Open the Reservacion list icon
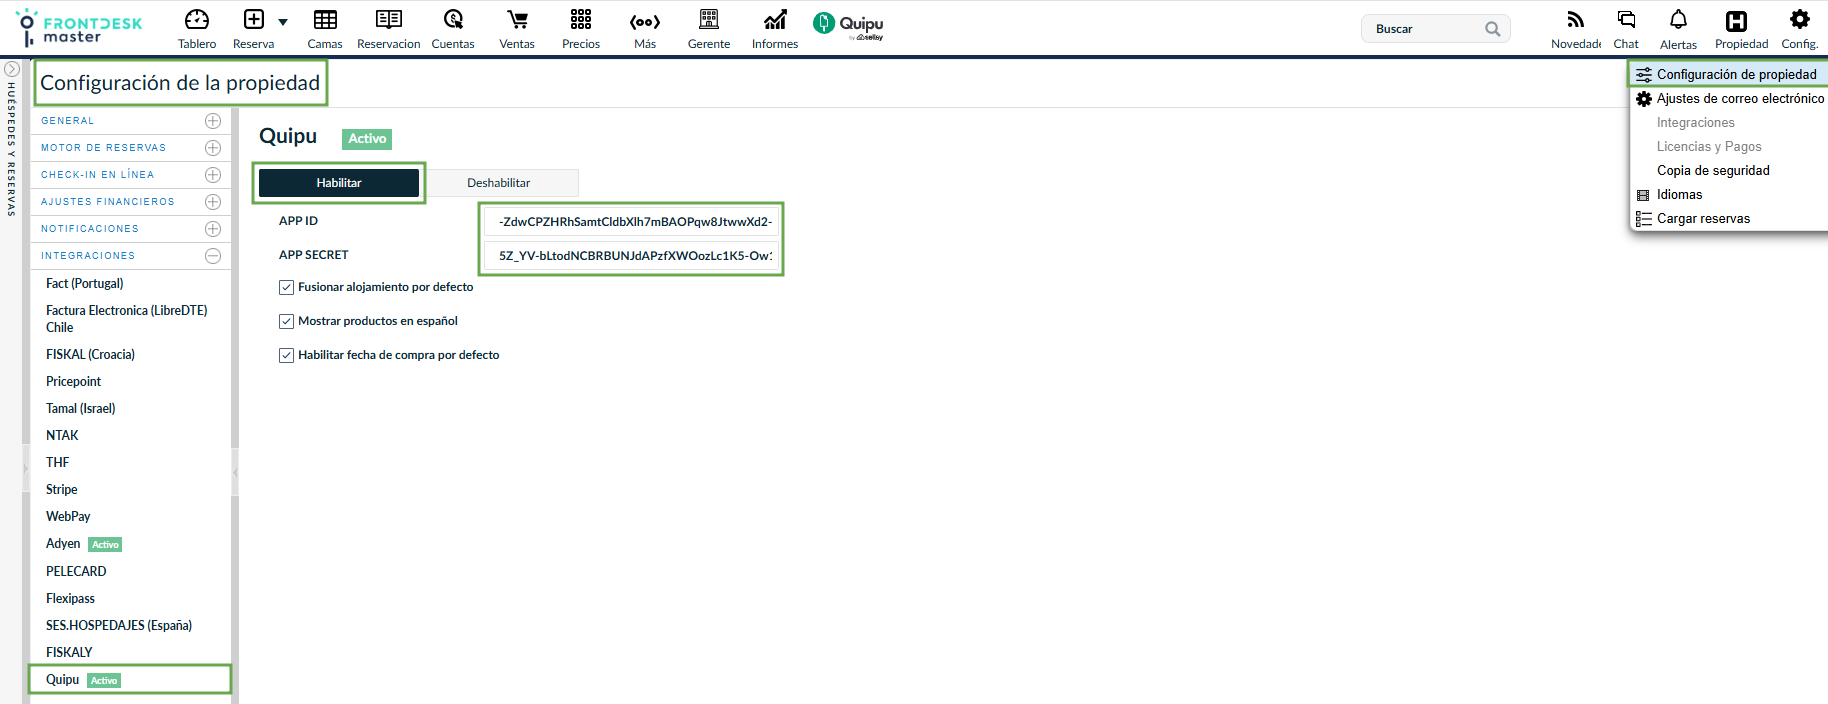The image size is (1828, 704). (x=389, y=20)
